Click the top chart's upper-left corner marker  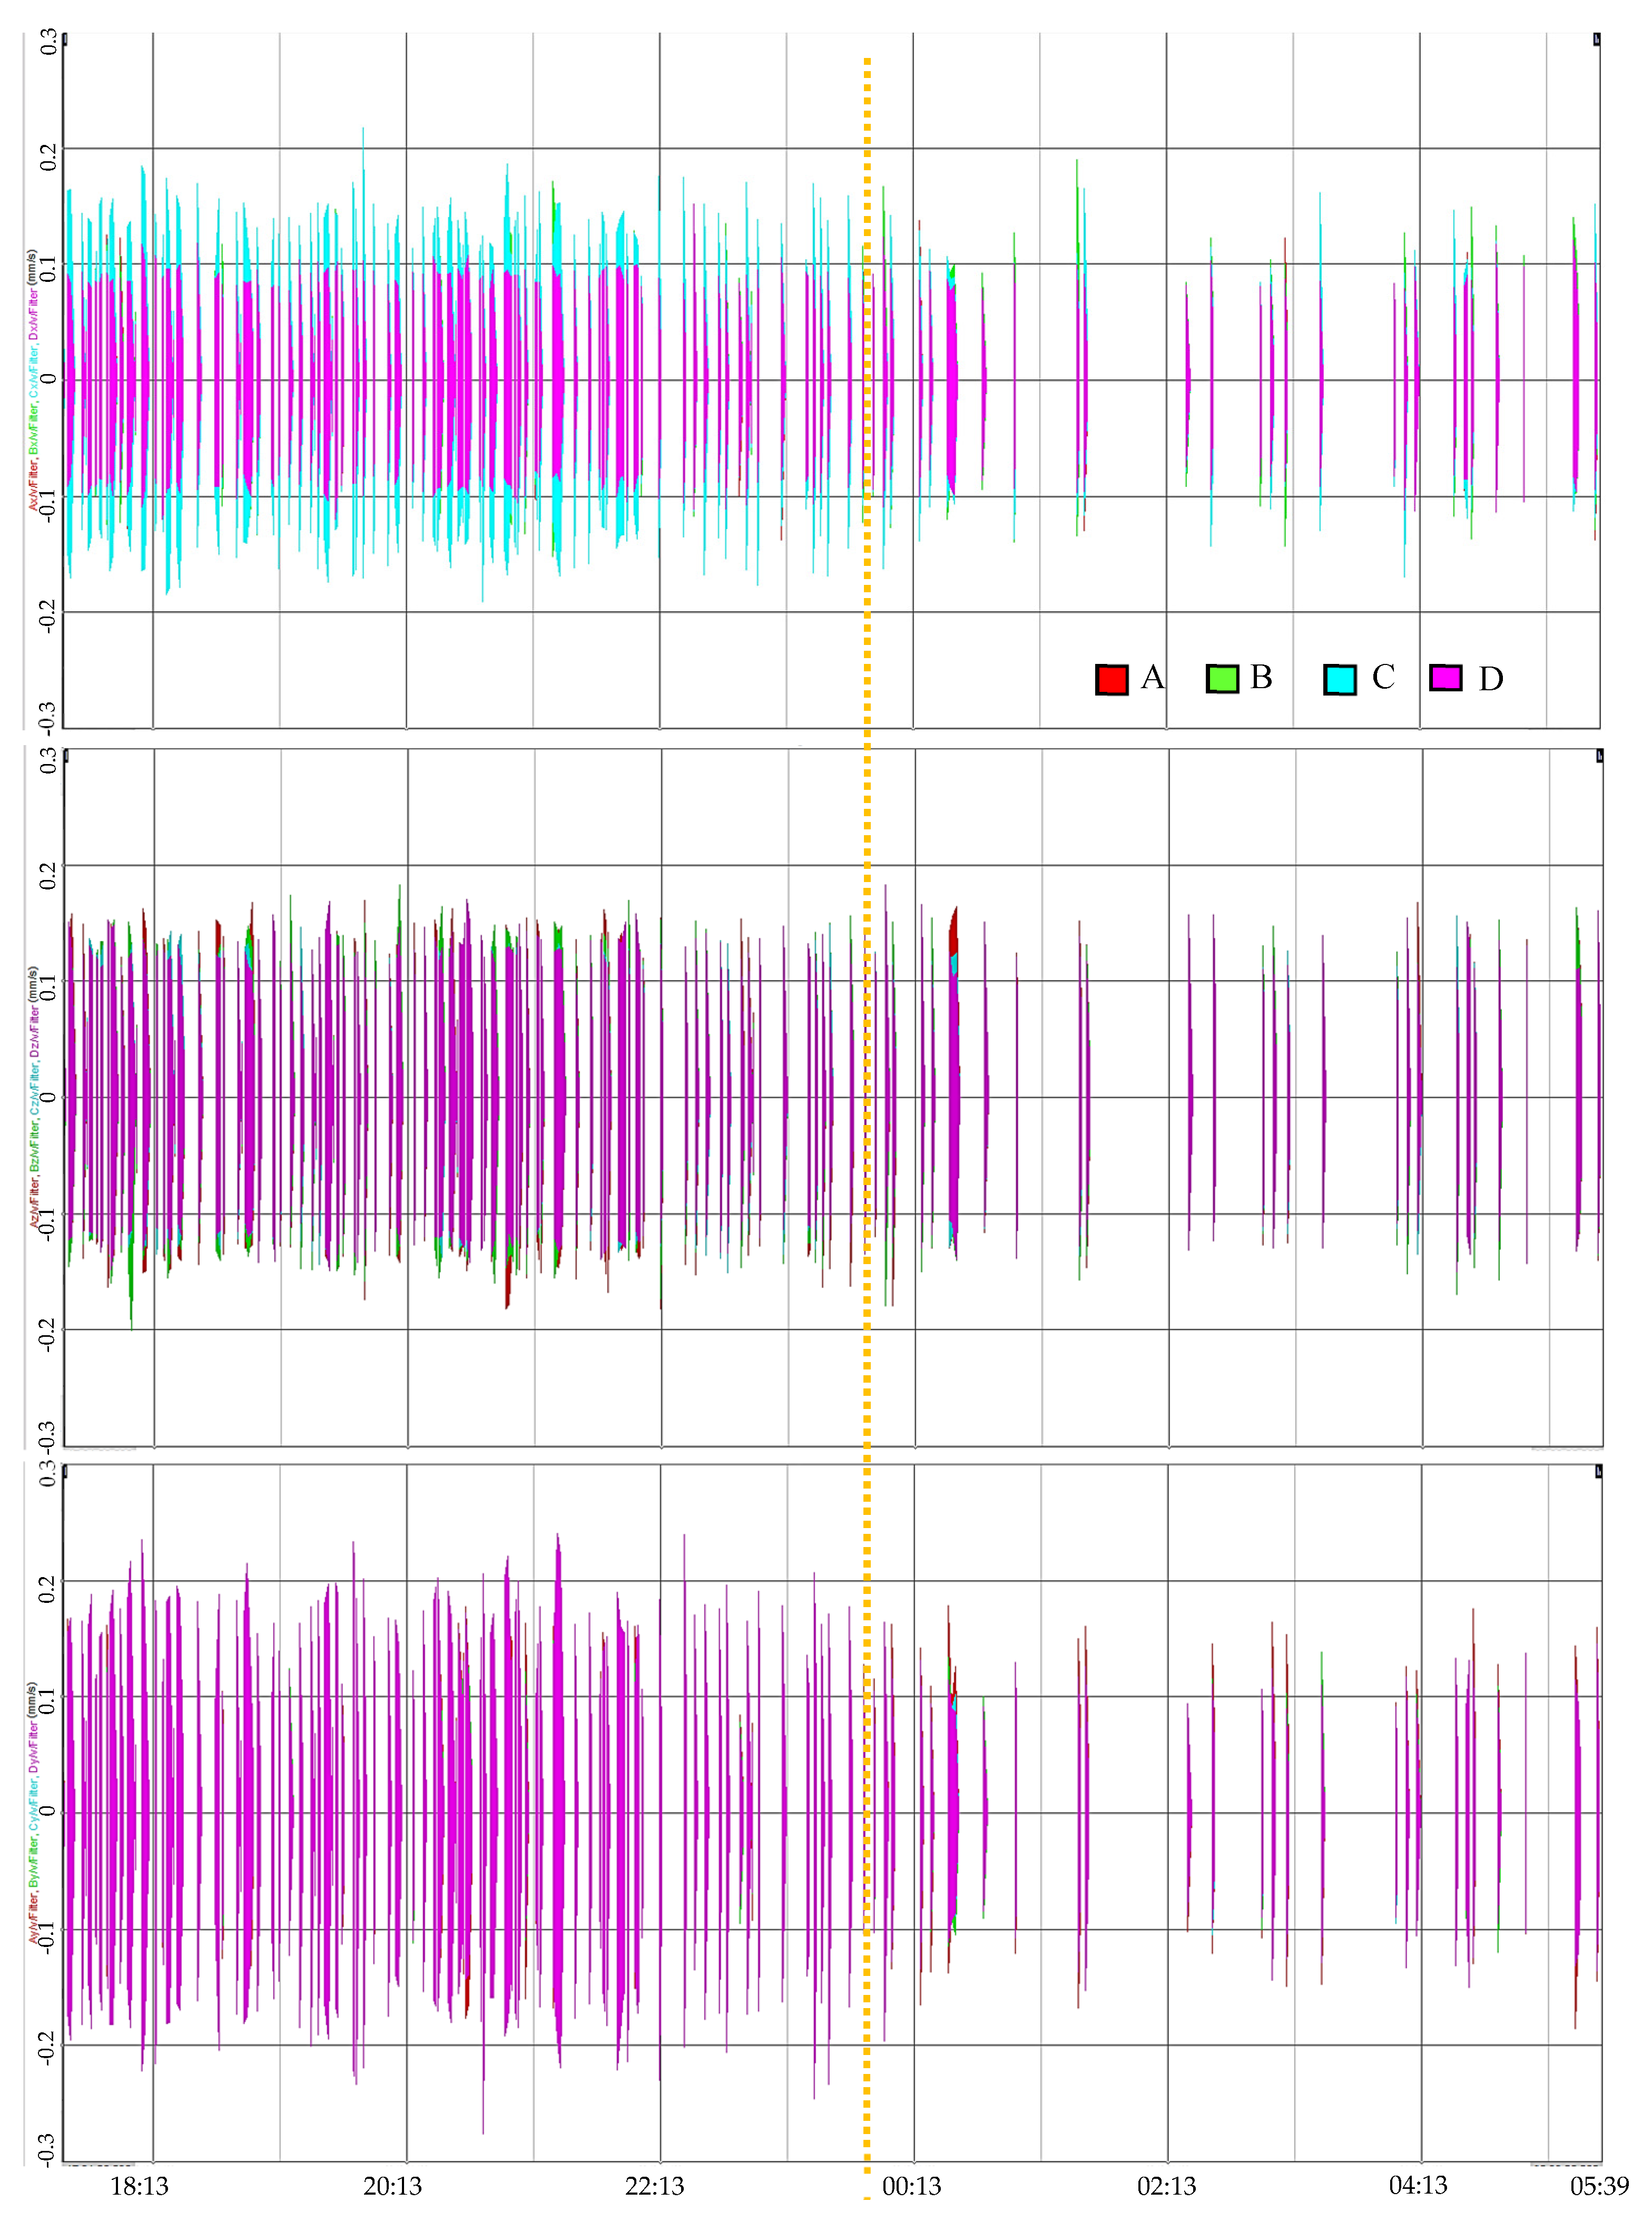[x=65, y=39]
